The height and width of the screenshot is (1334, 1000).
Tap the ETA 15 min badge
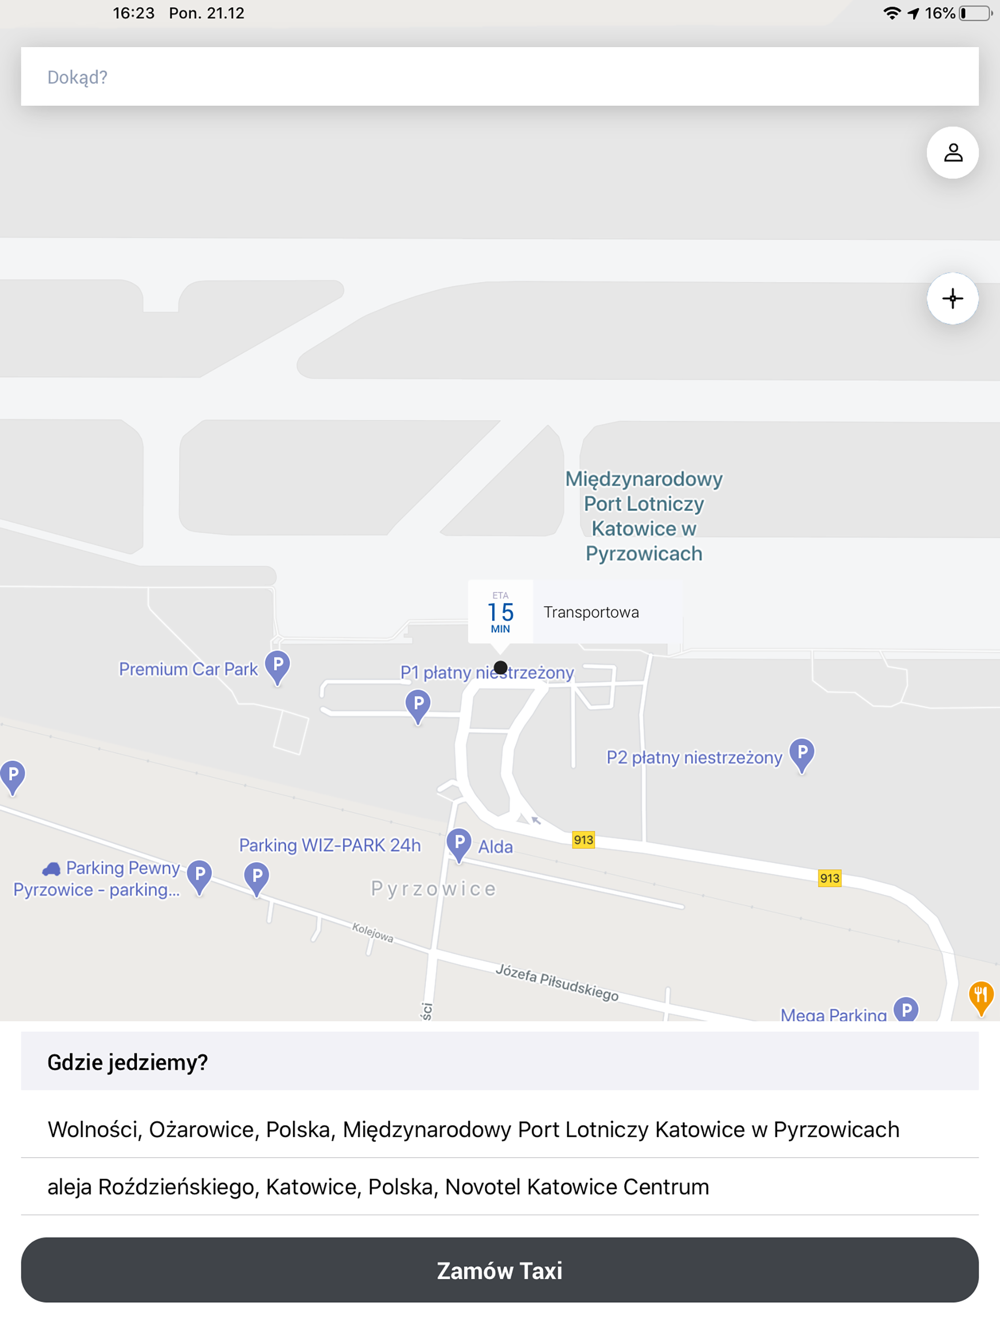click(x=500, y=612)
